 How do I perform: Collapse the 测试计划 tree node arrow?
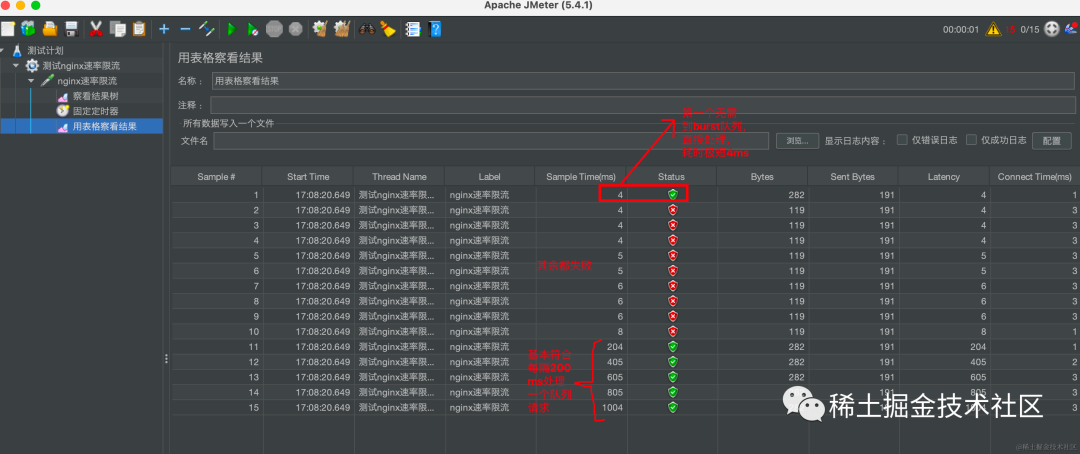click(3, 51)
